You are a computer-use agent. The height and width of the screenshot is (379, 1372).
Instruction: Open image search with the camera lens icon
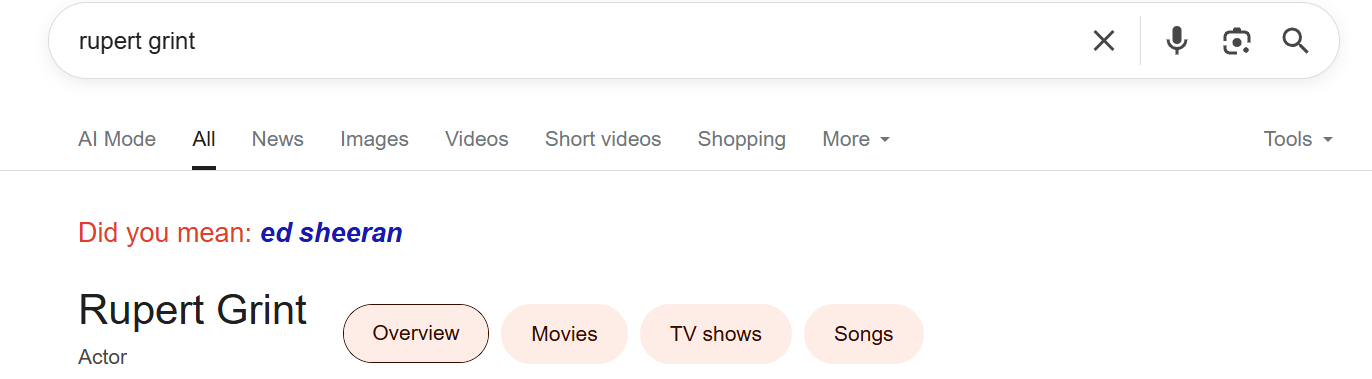coord(1237,41)
